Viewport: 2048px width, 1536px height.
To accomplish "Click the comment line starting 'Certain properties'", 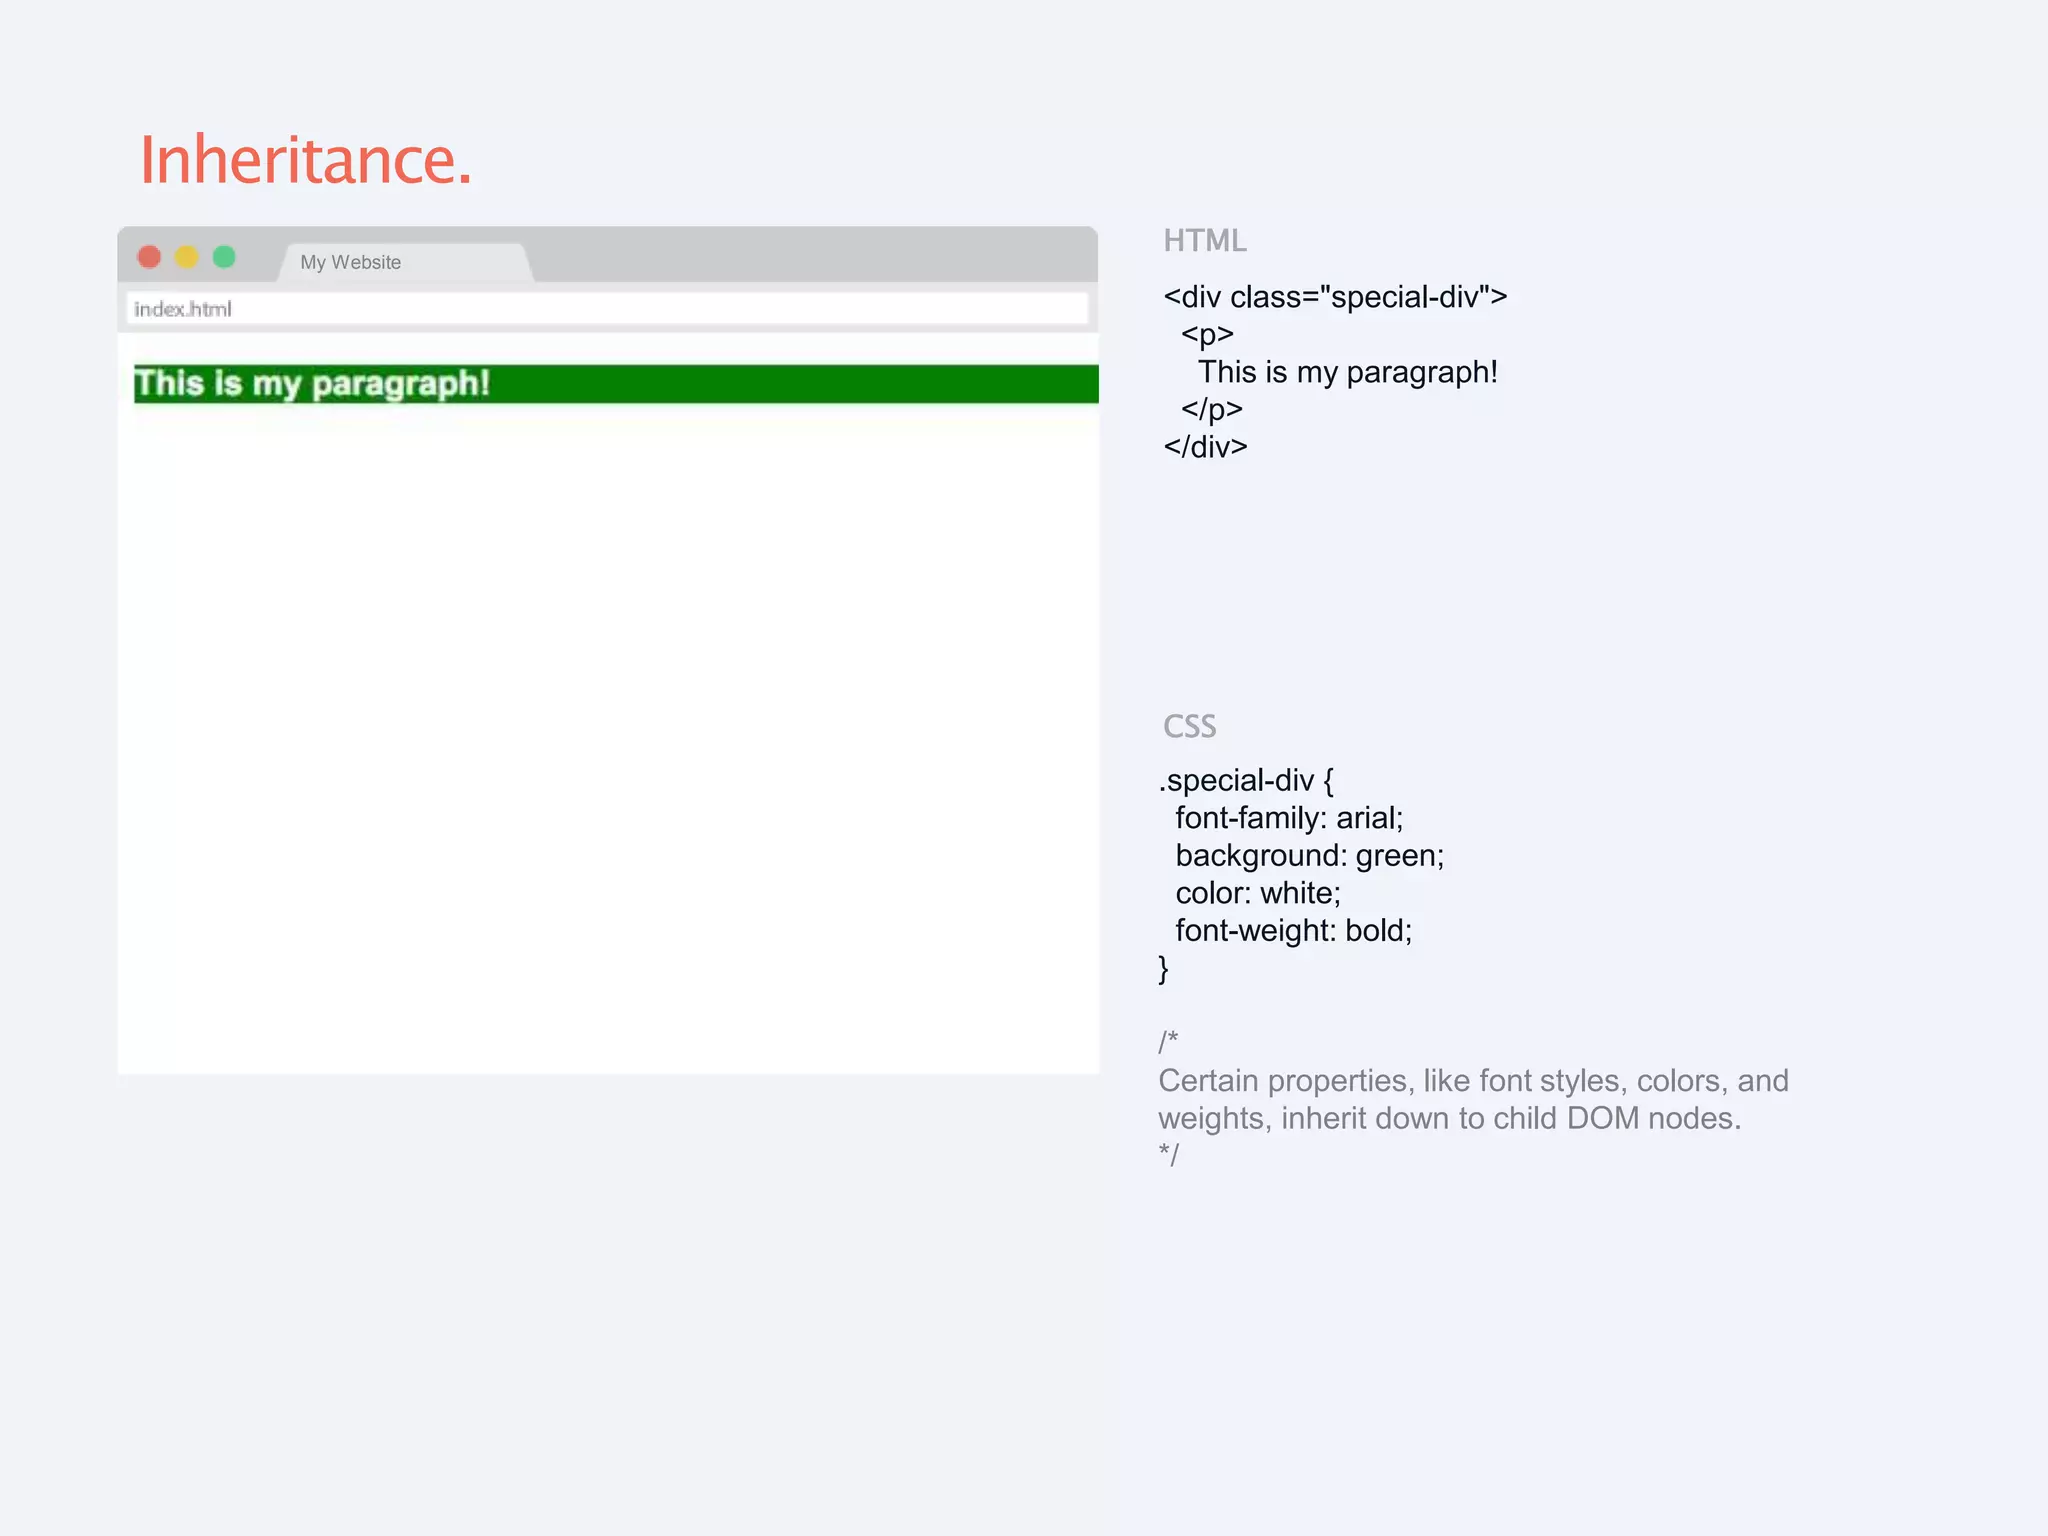I will [1473, 1081].
